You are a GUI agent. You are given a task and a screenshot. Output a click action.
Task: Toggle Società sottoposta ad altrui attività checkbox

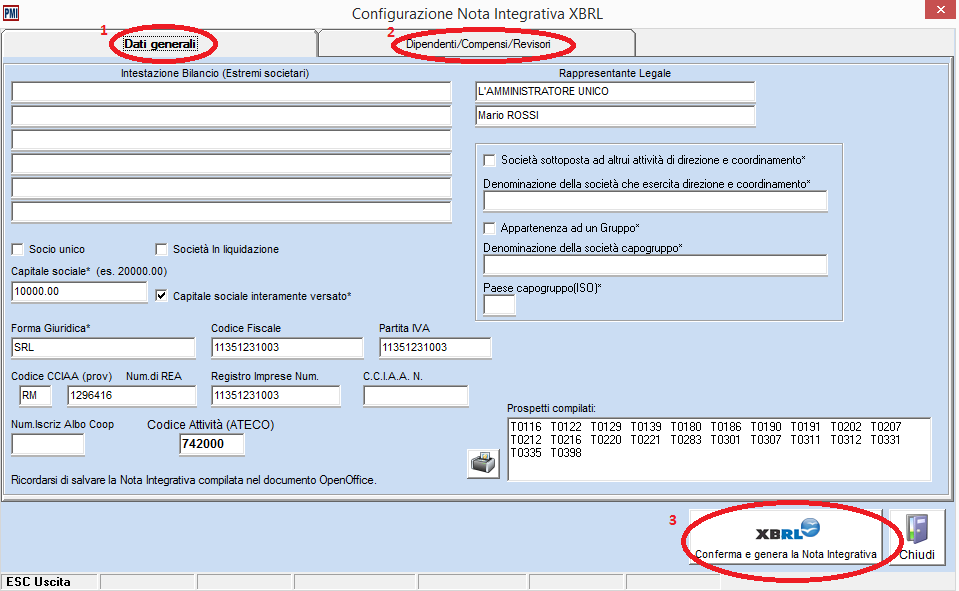click(490, 160)
